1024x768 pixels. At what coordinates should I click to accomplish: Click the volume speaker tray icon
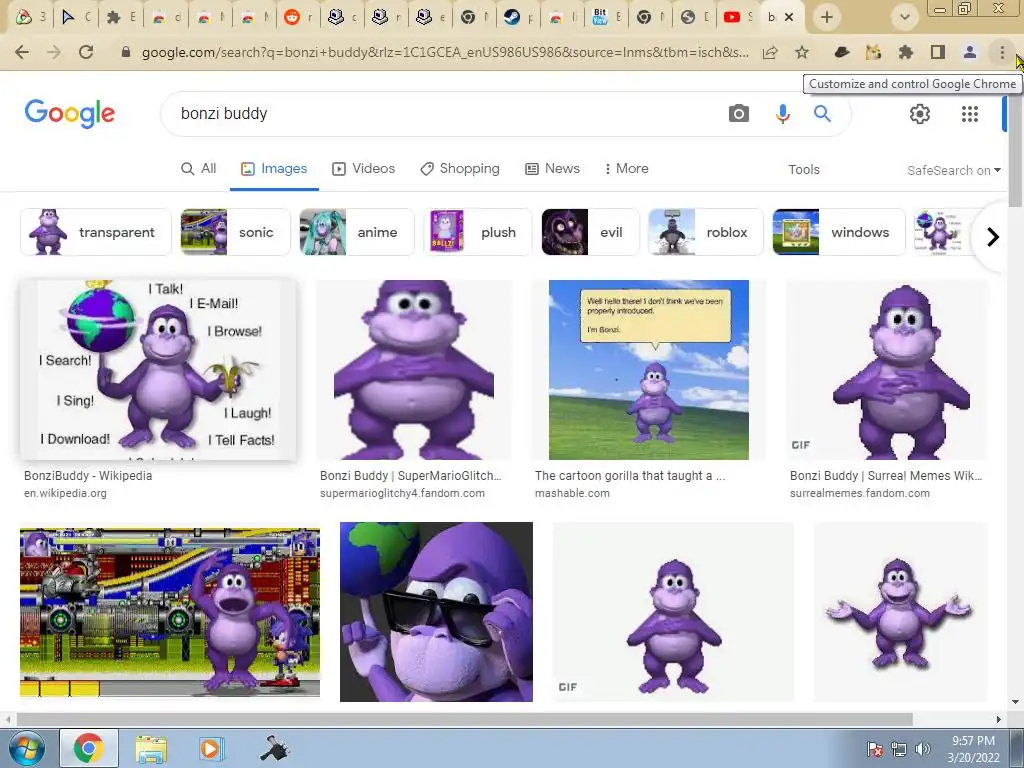pos(923,749)
